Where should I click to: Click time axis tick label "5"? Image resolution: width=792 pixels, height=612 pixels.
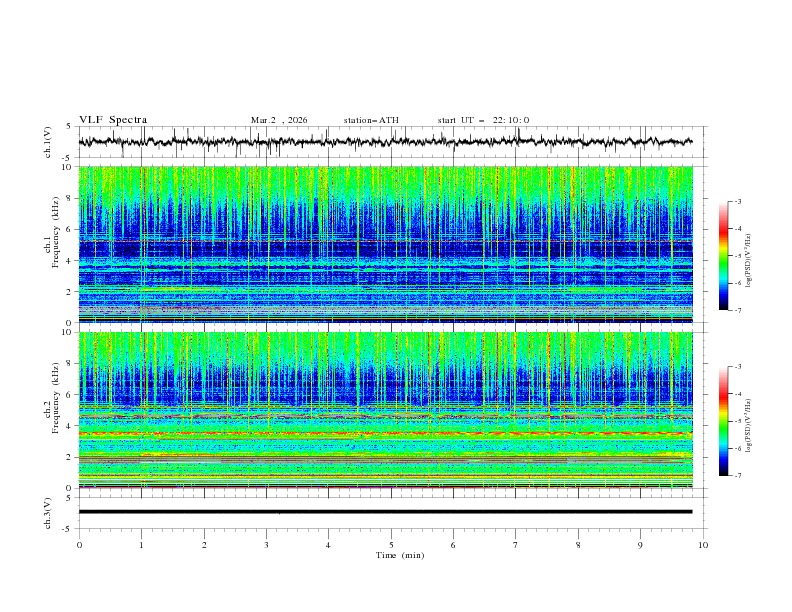click(x=391, y=545)
